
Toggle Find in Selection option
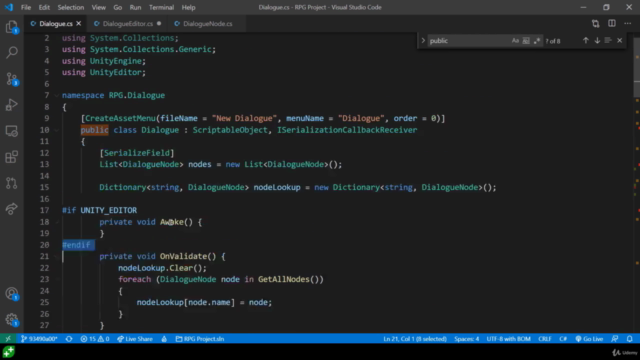coord(608,40)
